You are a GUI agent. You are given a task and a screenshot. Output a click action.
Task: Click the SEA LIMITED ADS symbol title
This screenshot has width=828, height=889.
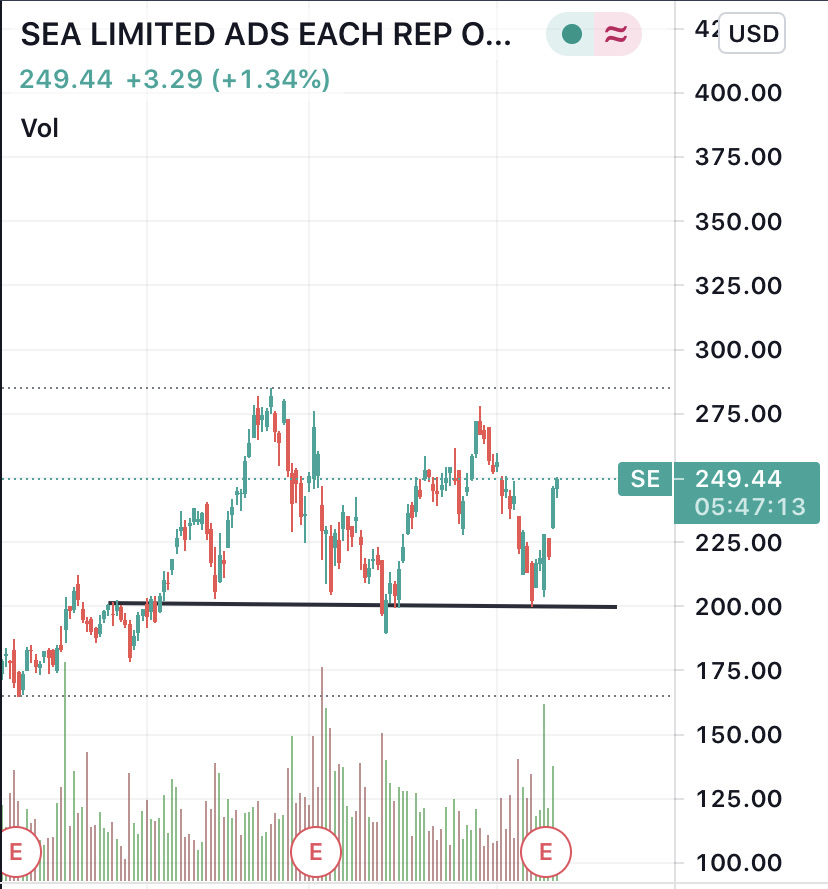[x=266, y=34]
